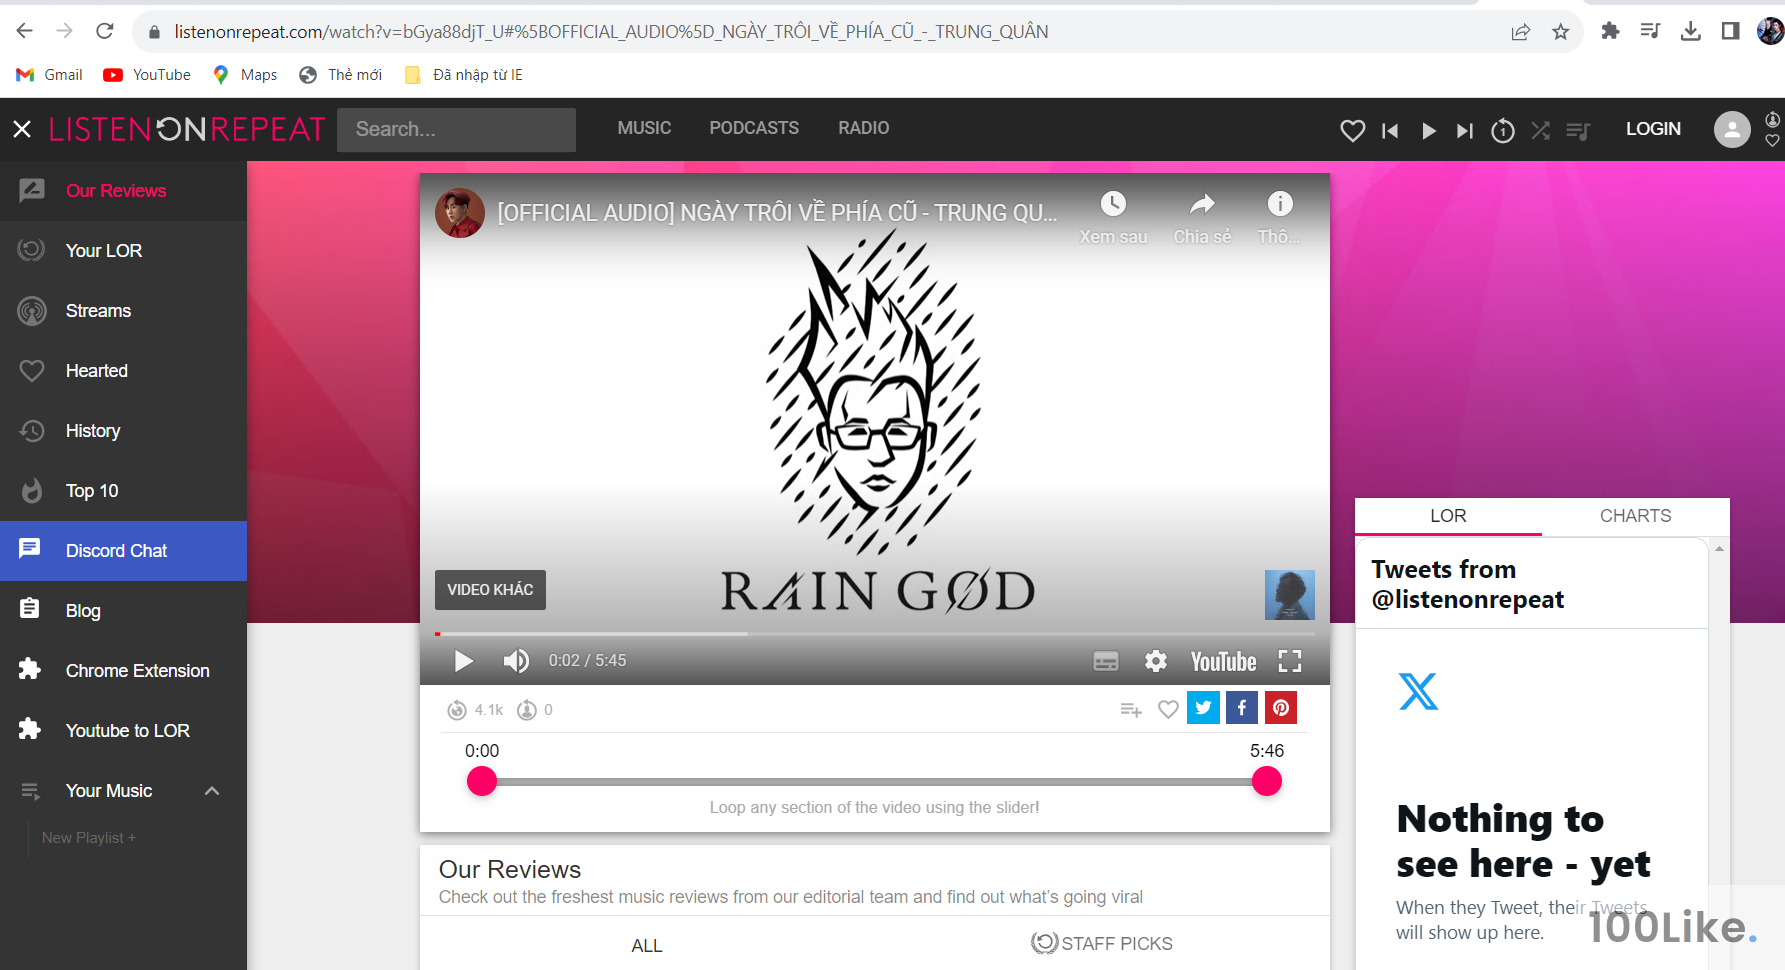Skip to next track in header

(x=1465, y=131)
